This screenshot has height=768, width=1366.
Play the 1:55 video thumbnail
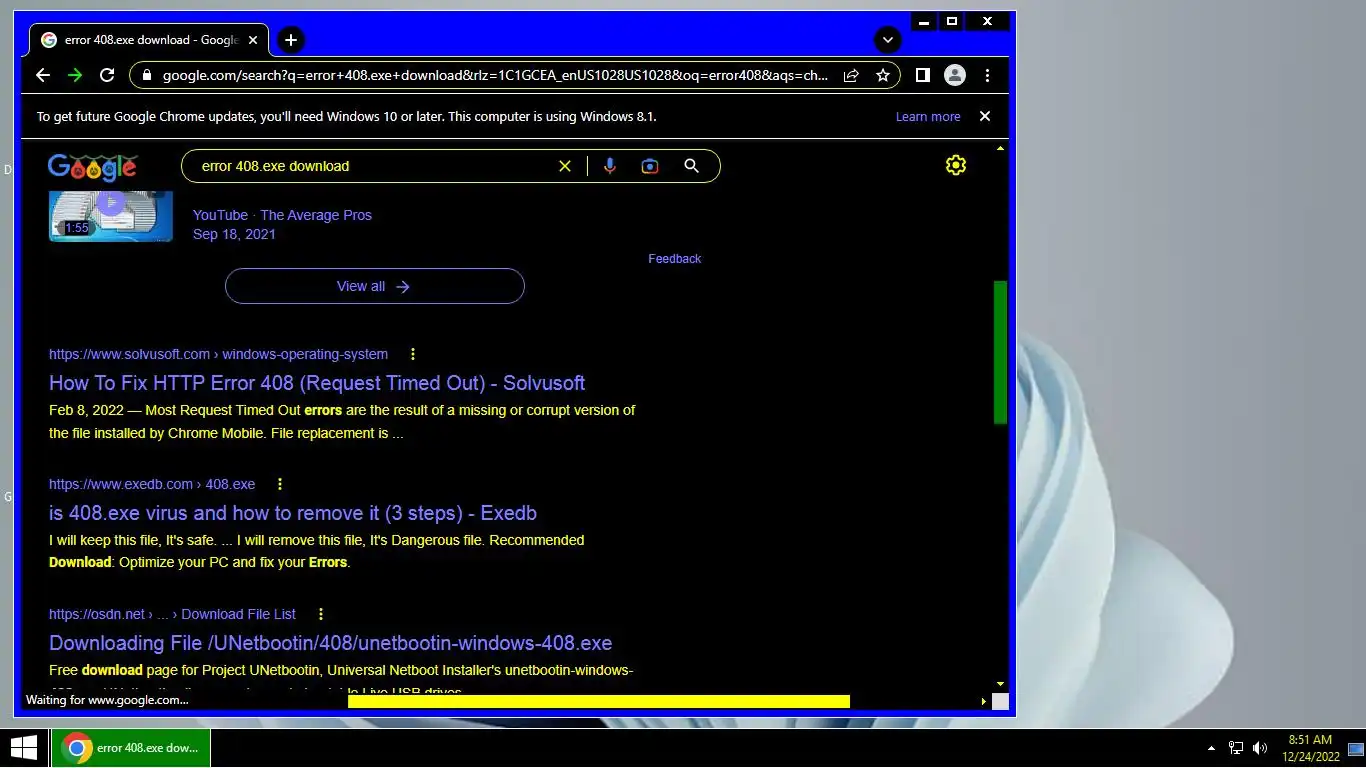111,214
